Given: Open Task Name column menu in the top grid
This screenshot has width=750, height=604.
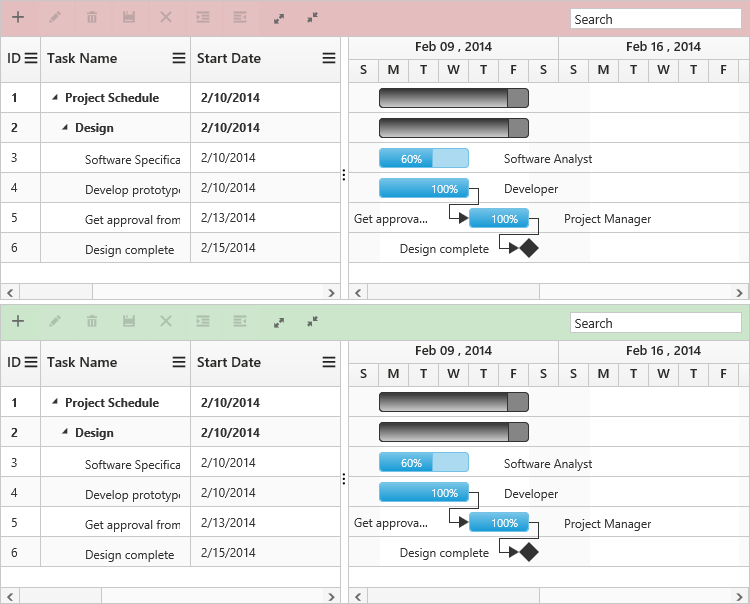Looking at the screenshot, I should [x=179, y=59].
